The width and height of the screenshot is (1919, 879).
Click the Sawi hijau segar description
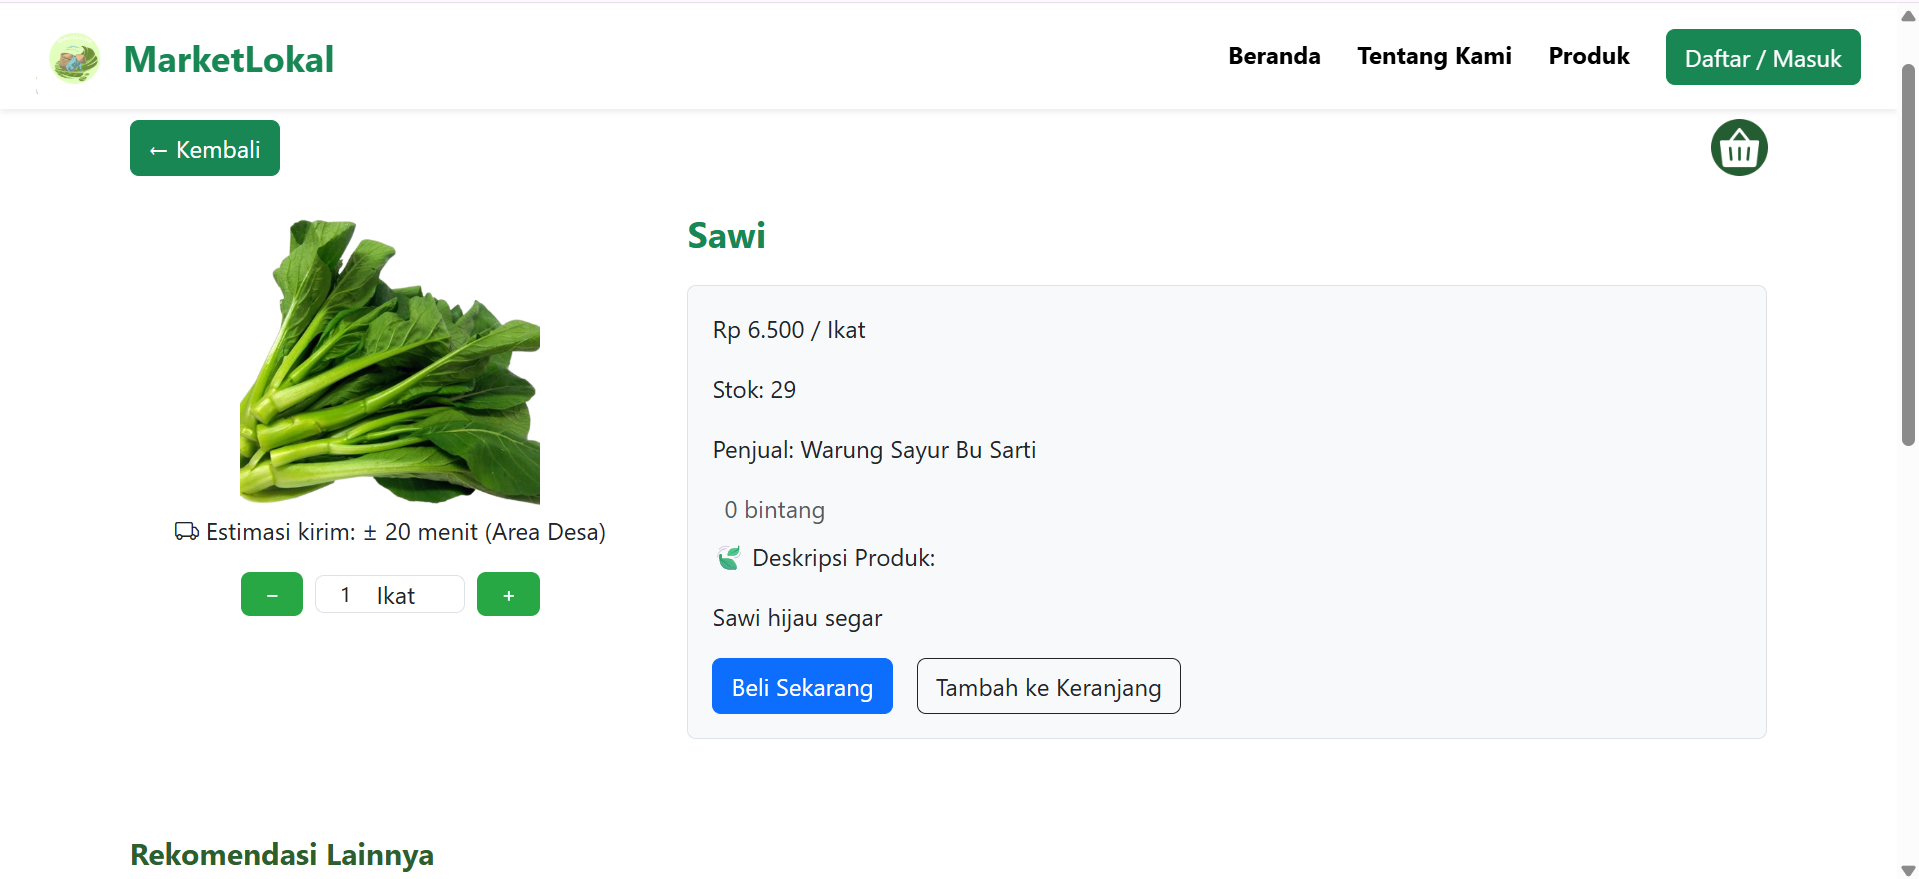tap(797, 618)
